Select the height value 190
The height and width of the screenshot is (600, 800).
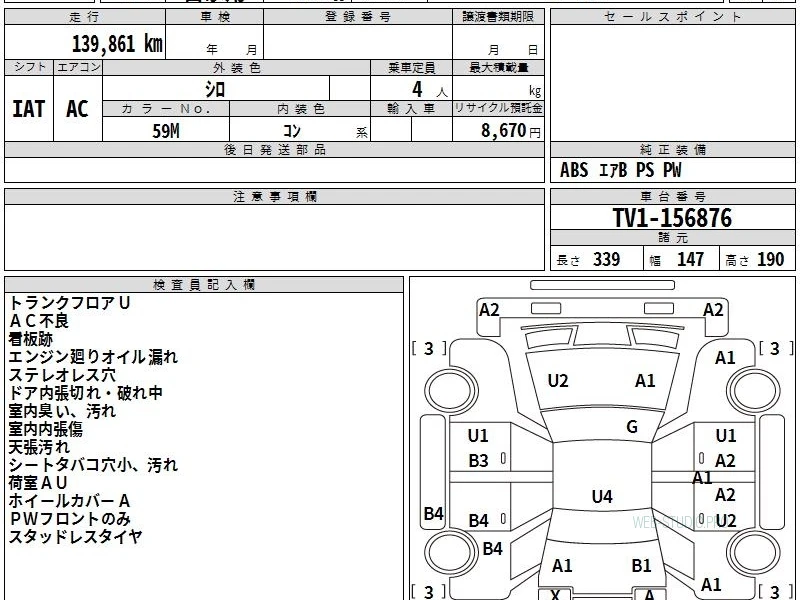[770, 259]
